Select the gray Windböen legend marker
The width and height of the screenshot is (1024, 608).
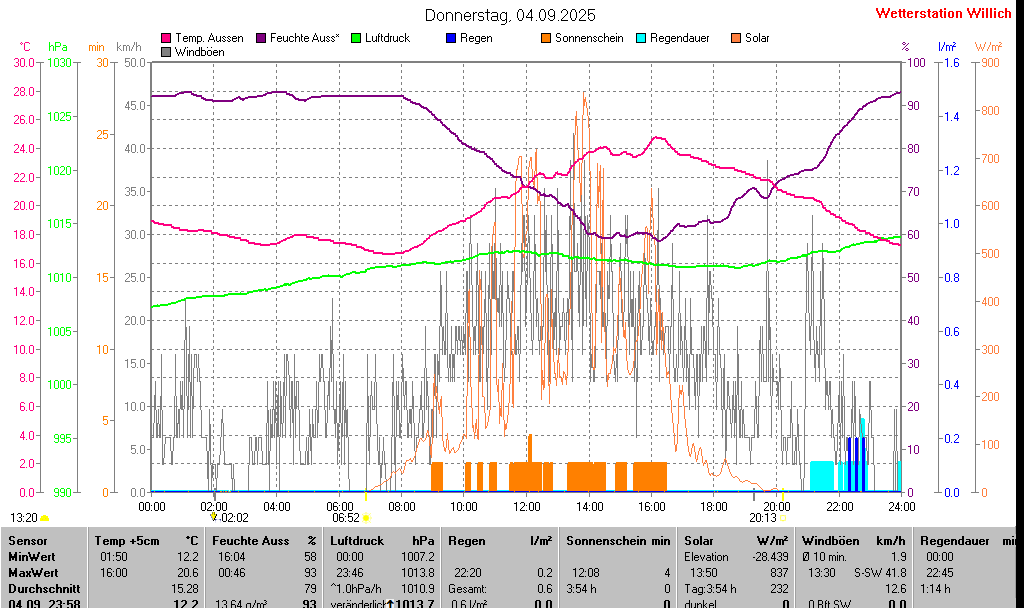[x=166, y=51]
